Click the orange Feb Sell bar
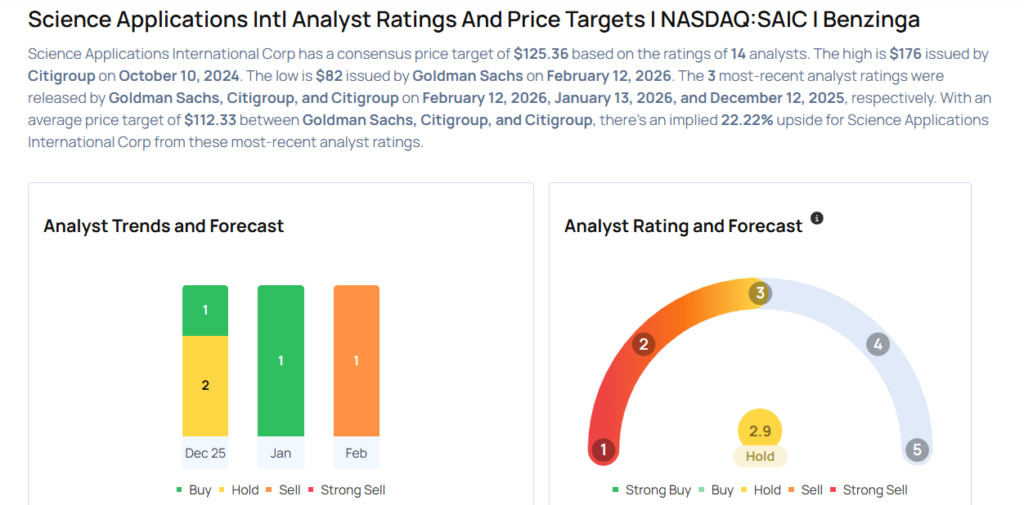 356,360
